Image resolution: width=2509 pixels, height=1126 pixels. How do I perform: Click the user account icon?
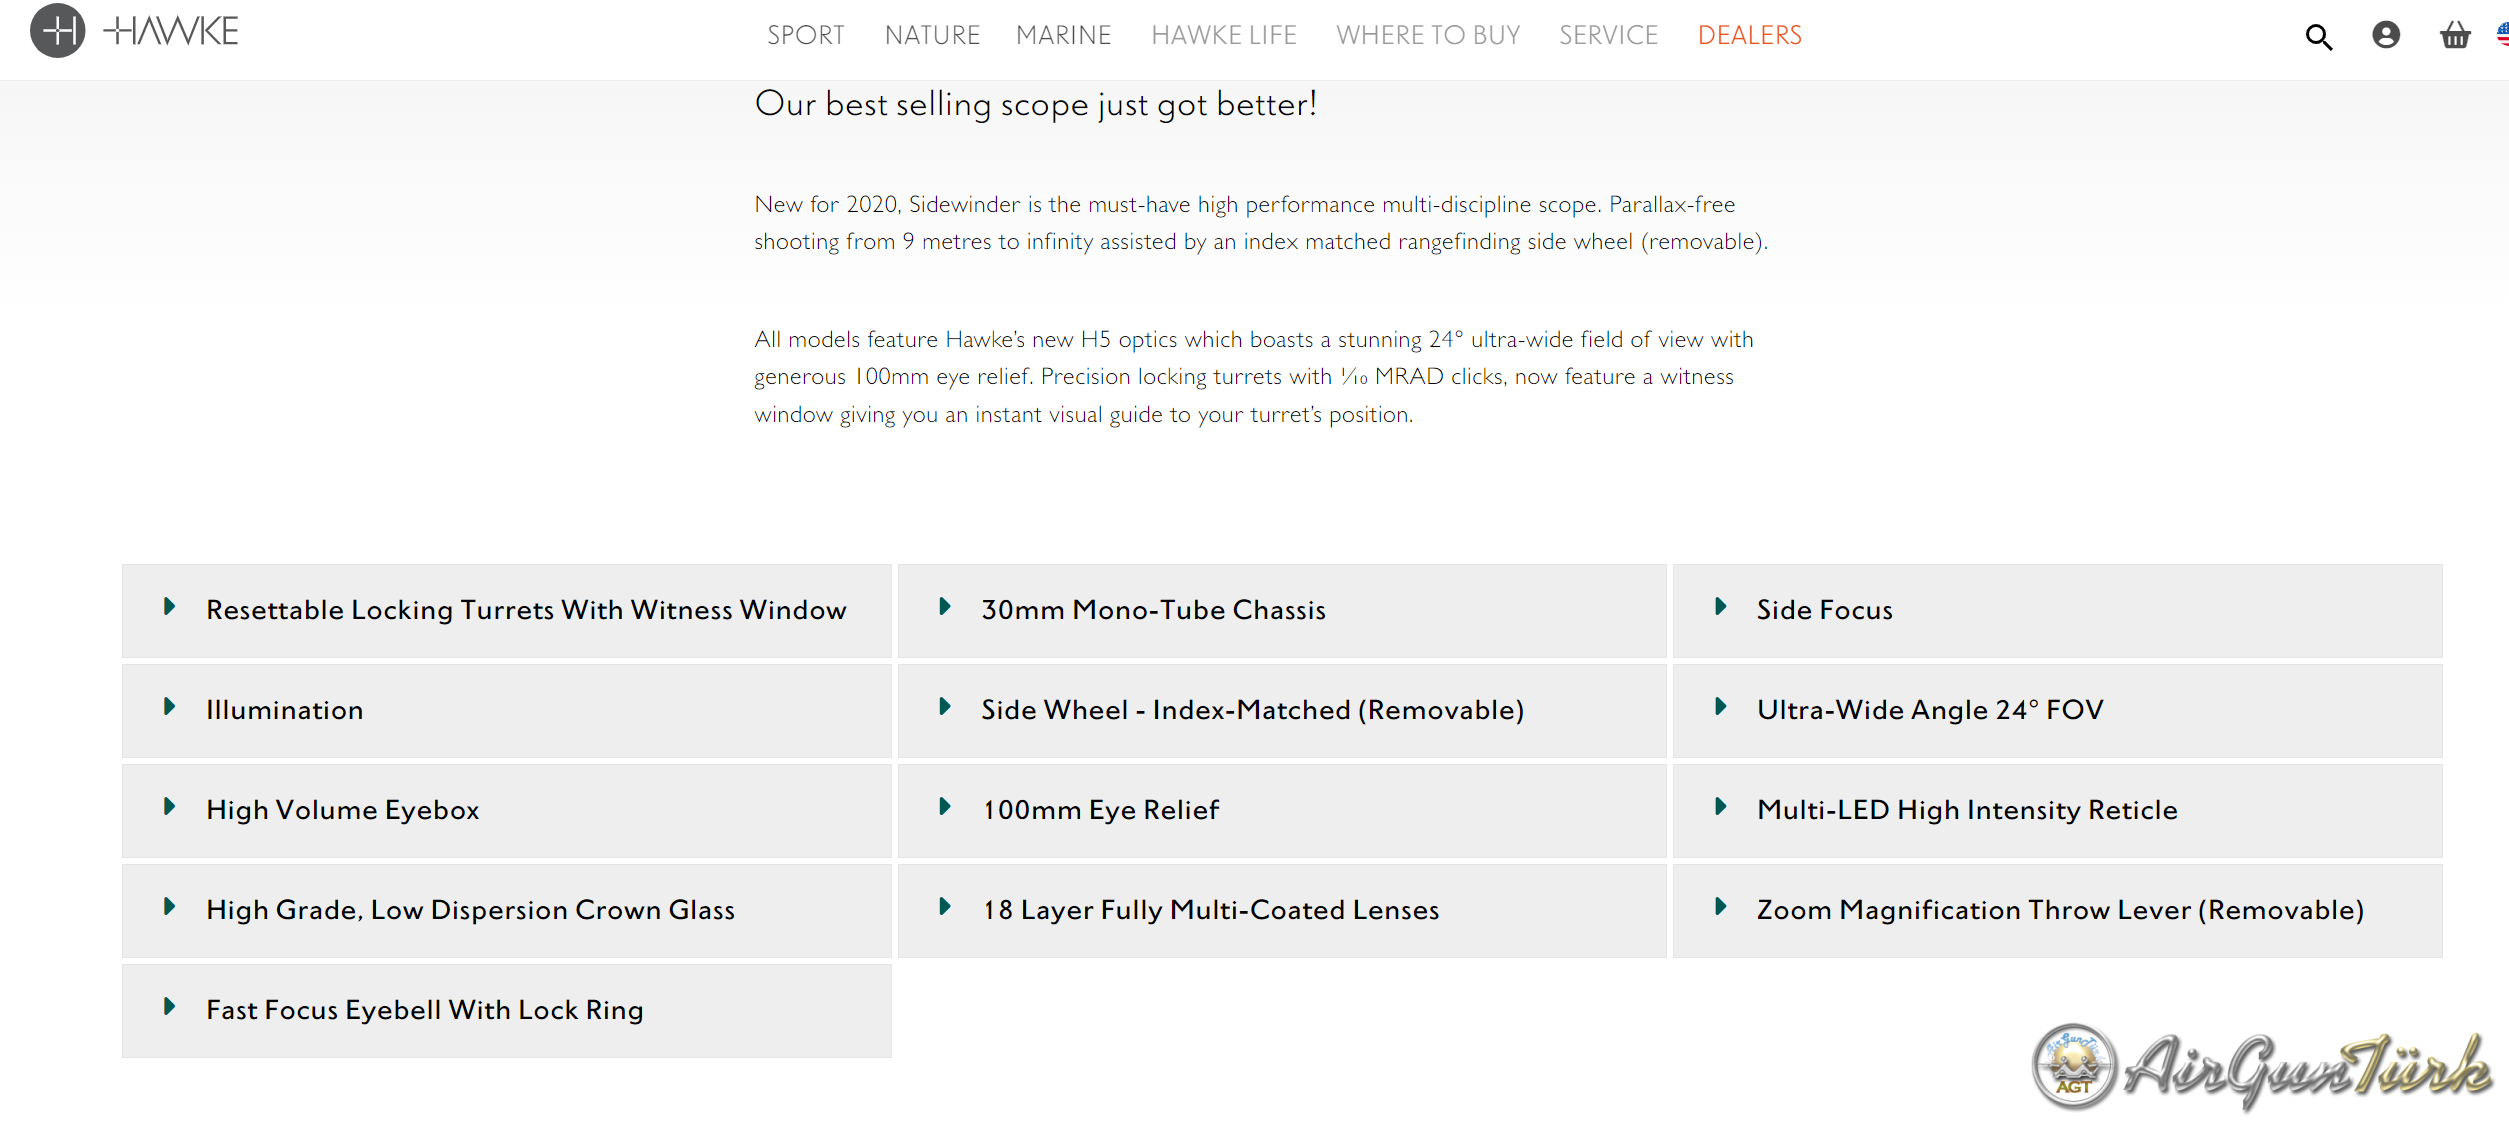pos(2386,36)
